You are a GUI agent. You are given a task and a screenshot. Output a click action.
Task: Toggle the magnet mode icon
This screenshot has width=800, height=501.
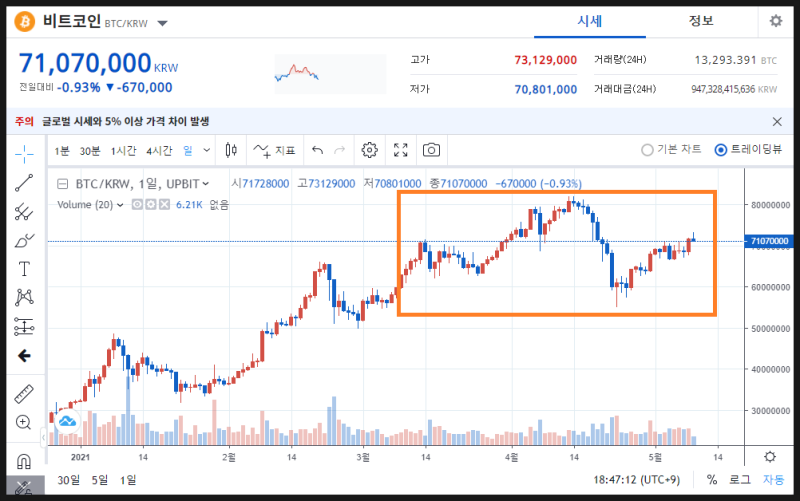tap(24, 461)
